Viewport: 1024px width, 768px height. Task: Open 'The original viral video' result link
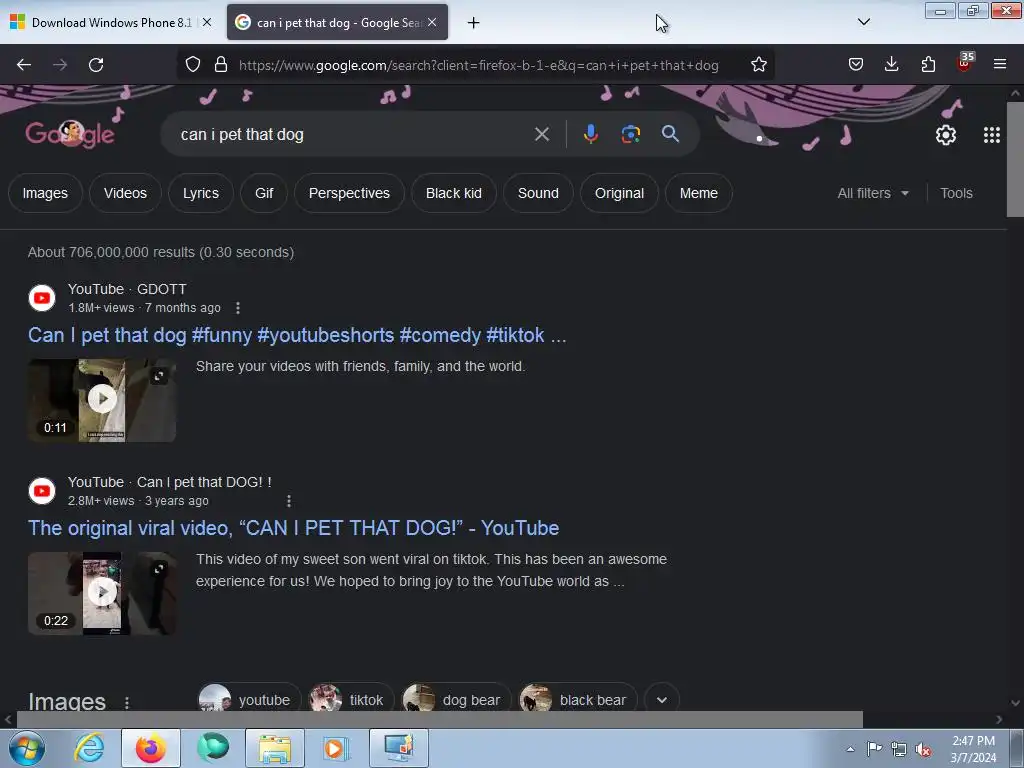[293, 528]
